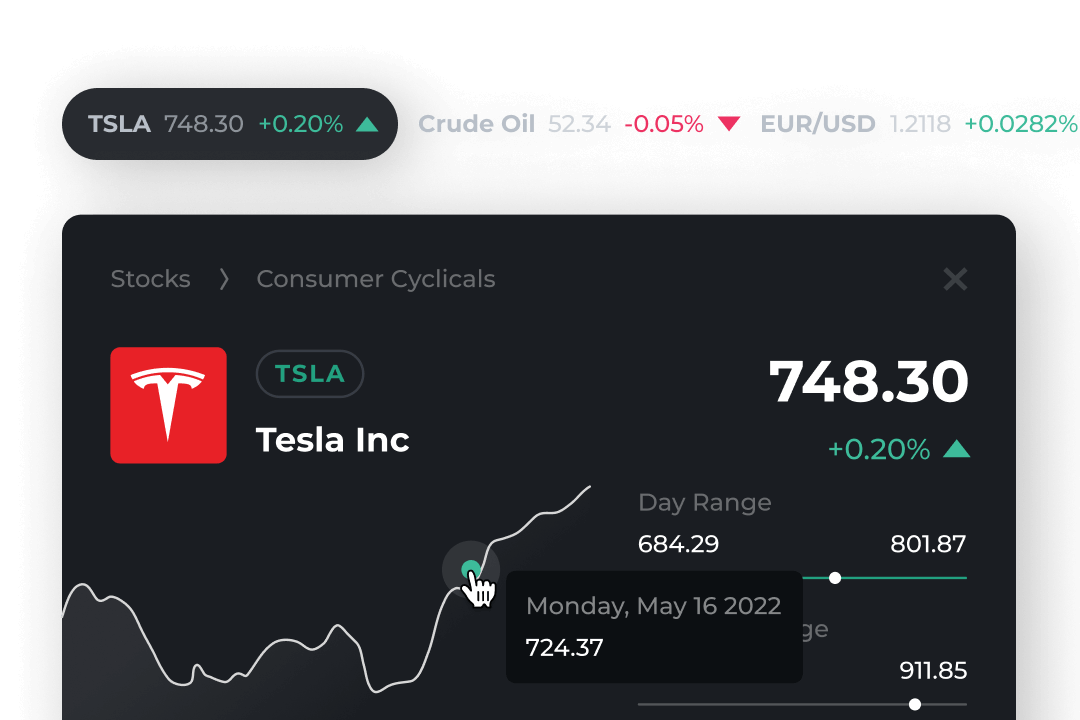Open the Consumer Cyclicals breadcrumb link
The image size is (1080, 720).
click(375, 279)
